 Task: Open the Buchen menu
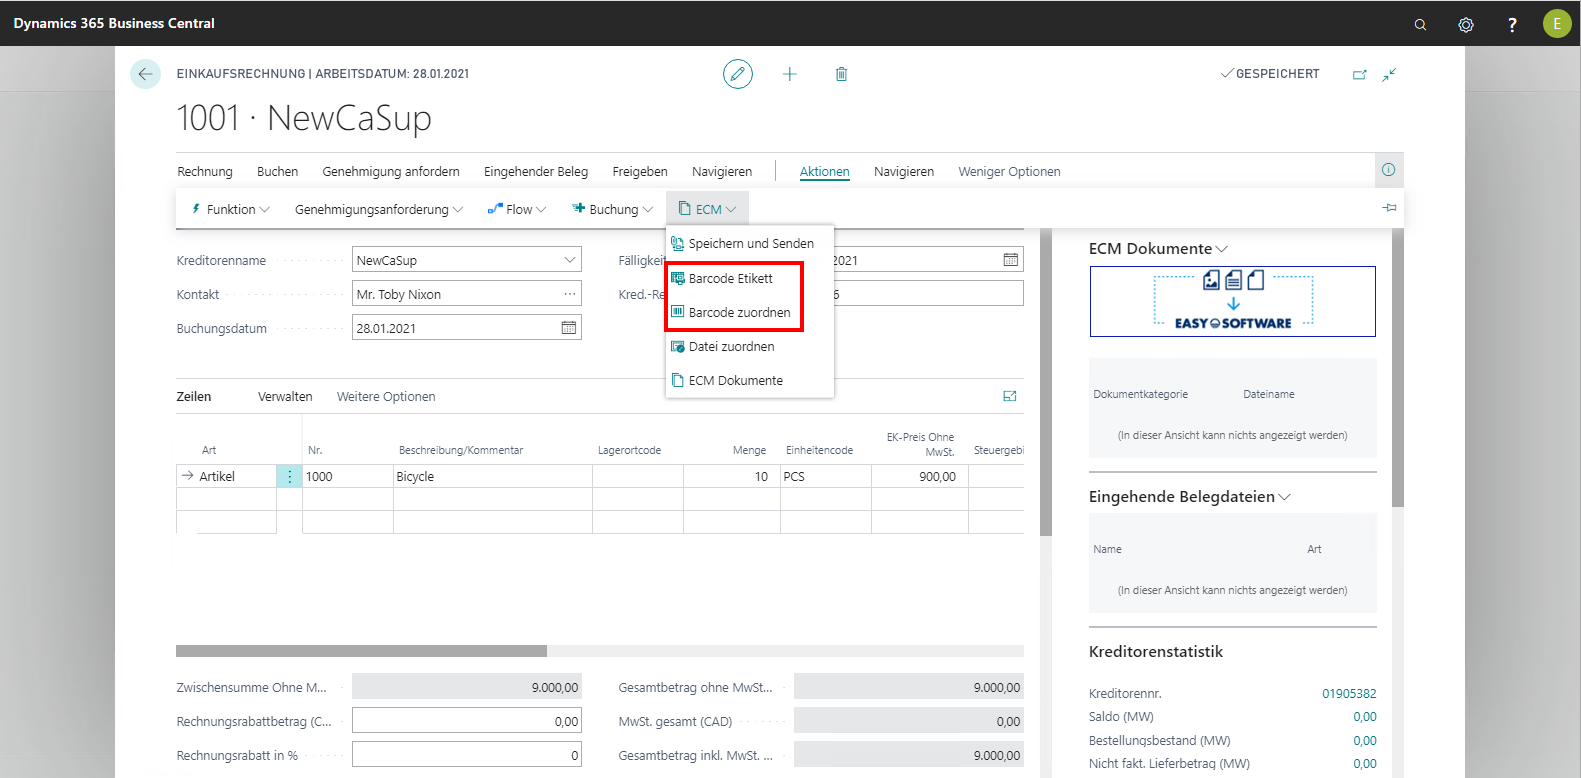277,171
